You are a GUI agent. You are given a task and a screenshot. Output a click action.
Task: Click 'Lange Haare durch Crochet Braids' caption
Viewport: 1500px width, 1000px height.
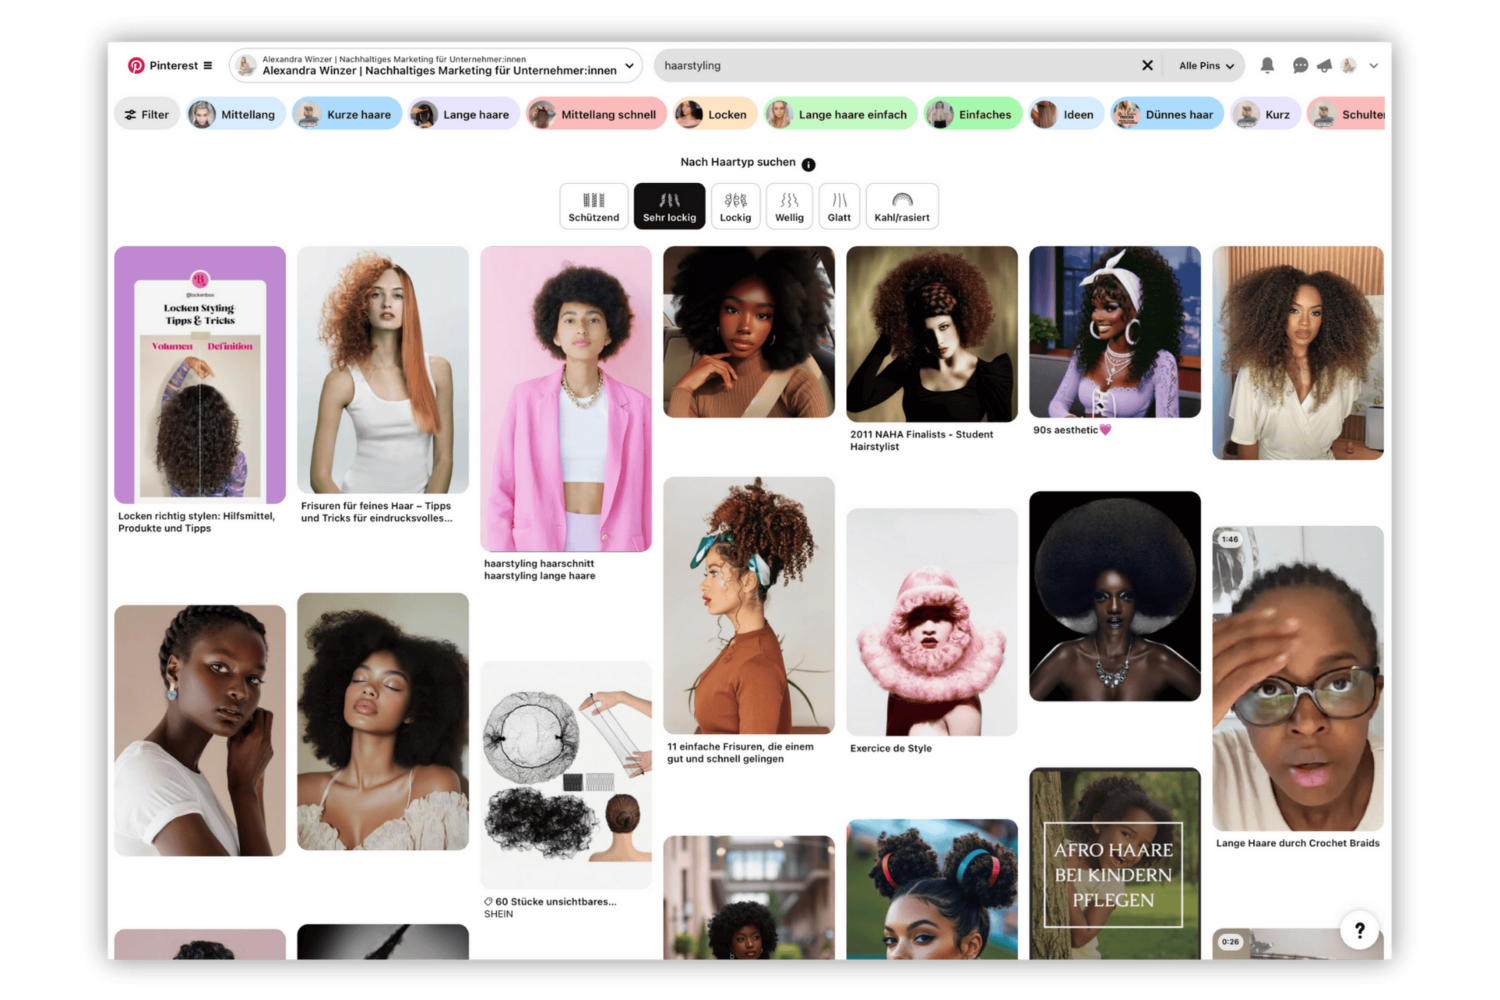pyautogui.click(x=1298, y=844)
